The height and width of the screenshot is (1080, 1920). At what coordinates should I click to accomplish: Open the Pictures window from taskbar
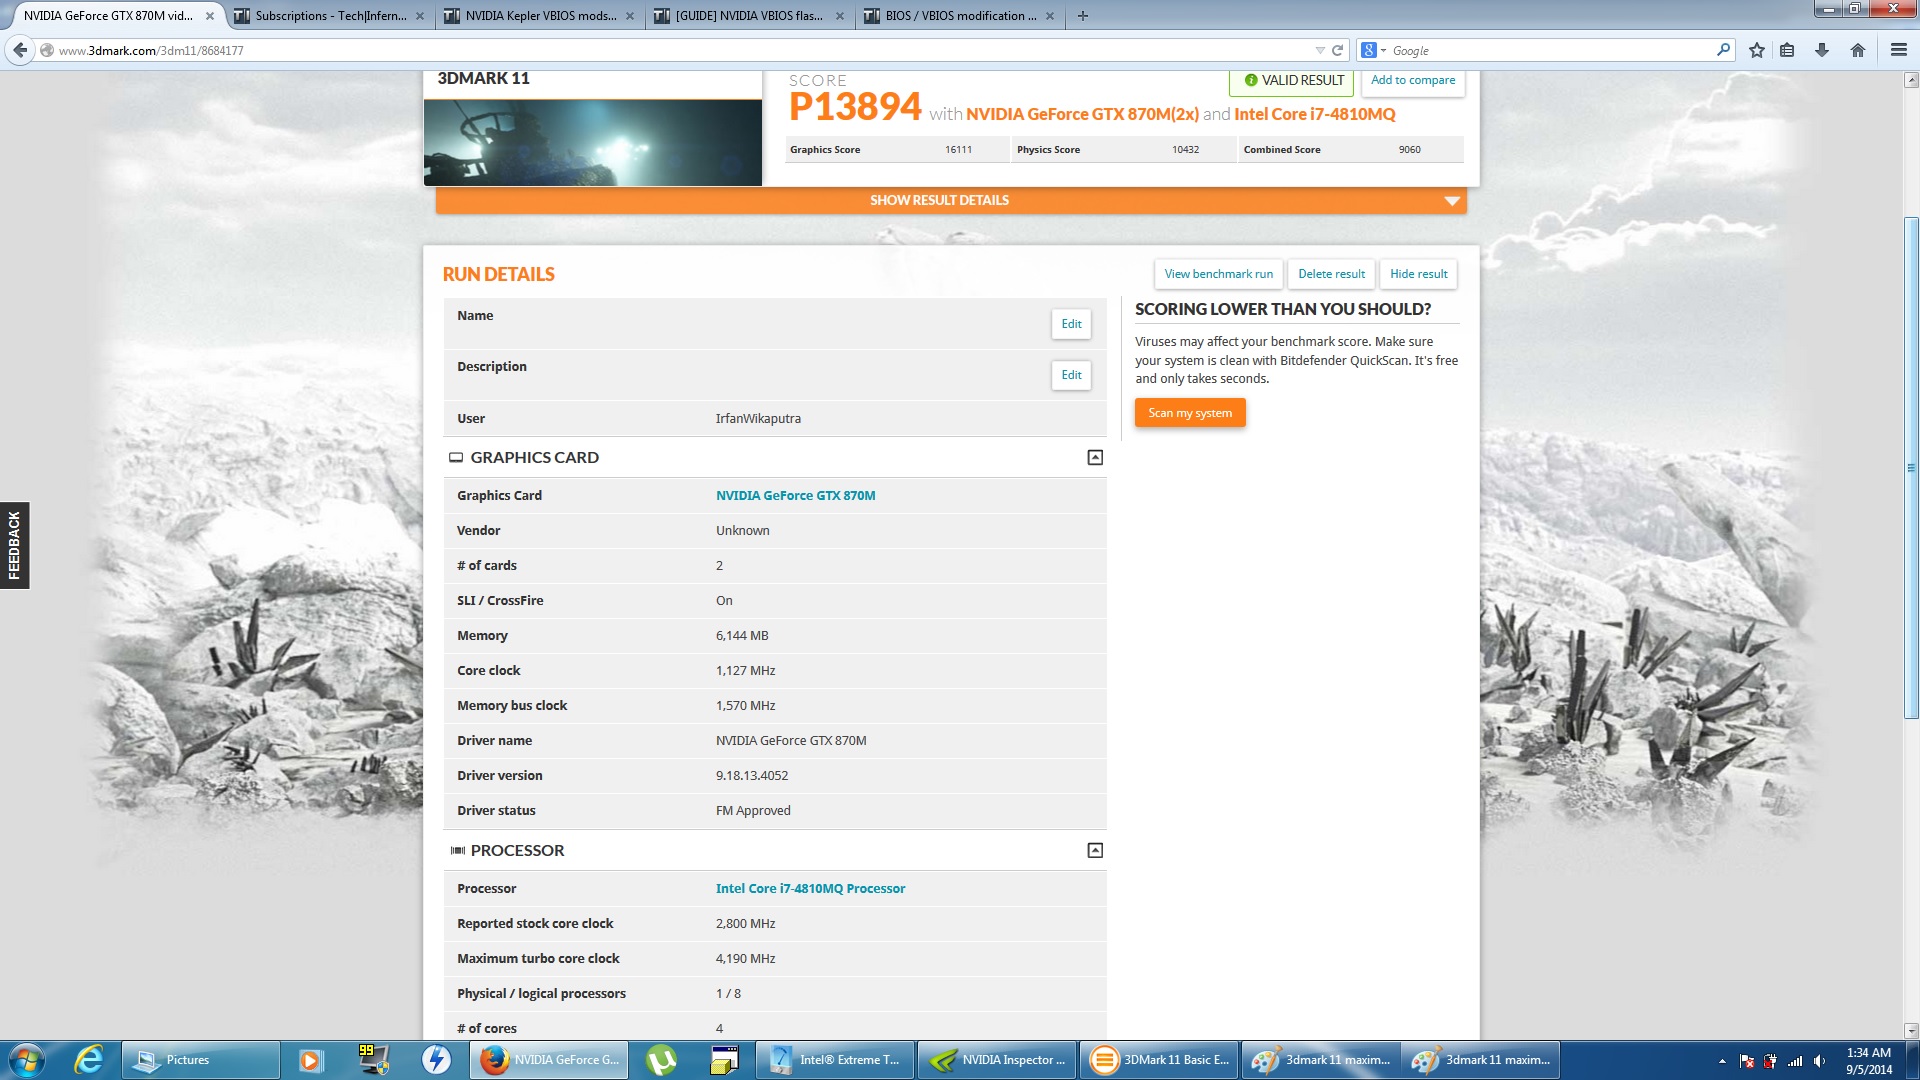tap(200, 1060)
